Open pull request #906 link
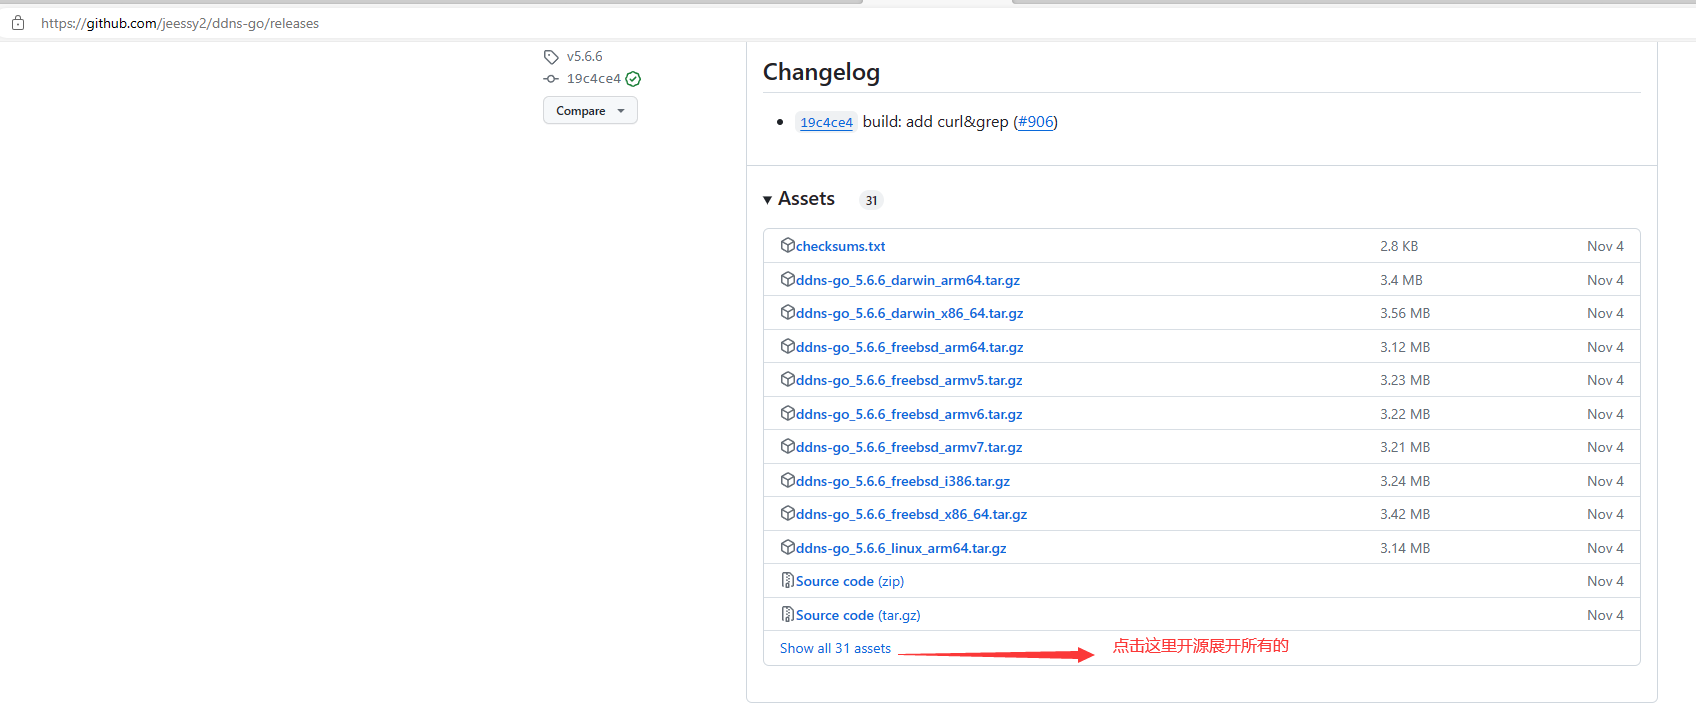 pyautogui.click(x=1035, y=122)
